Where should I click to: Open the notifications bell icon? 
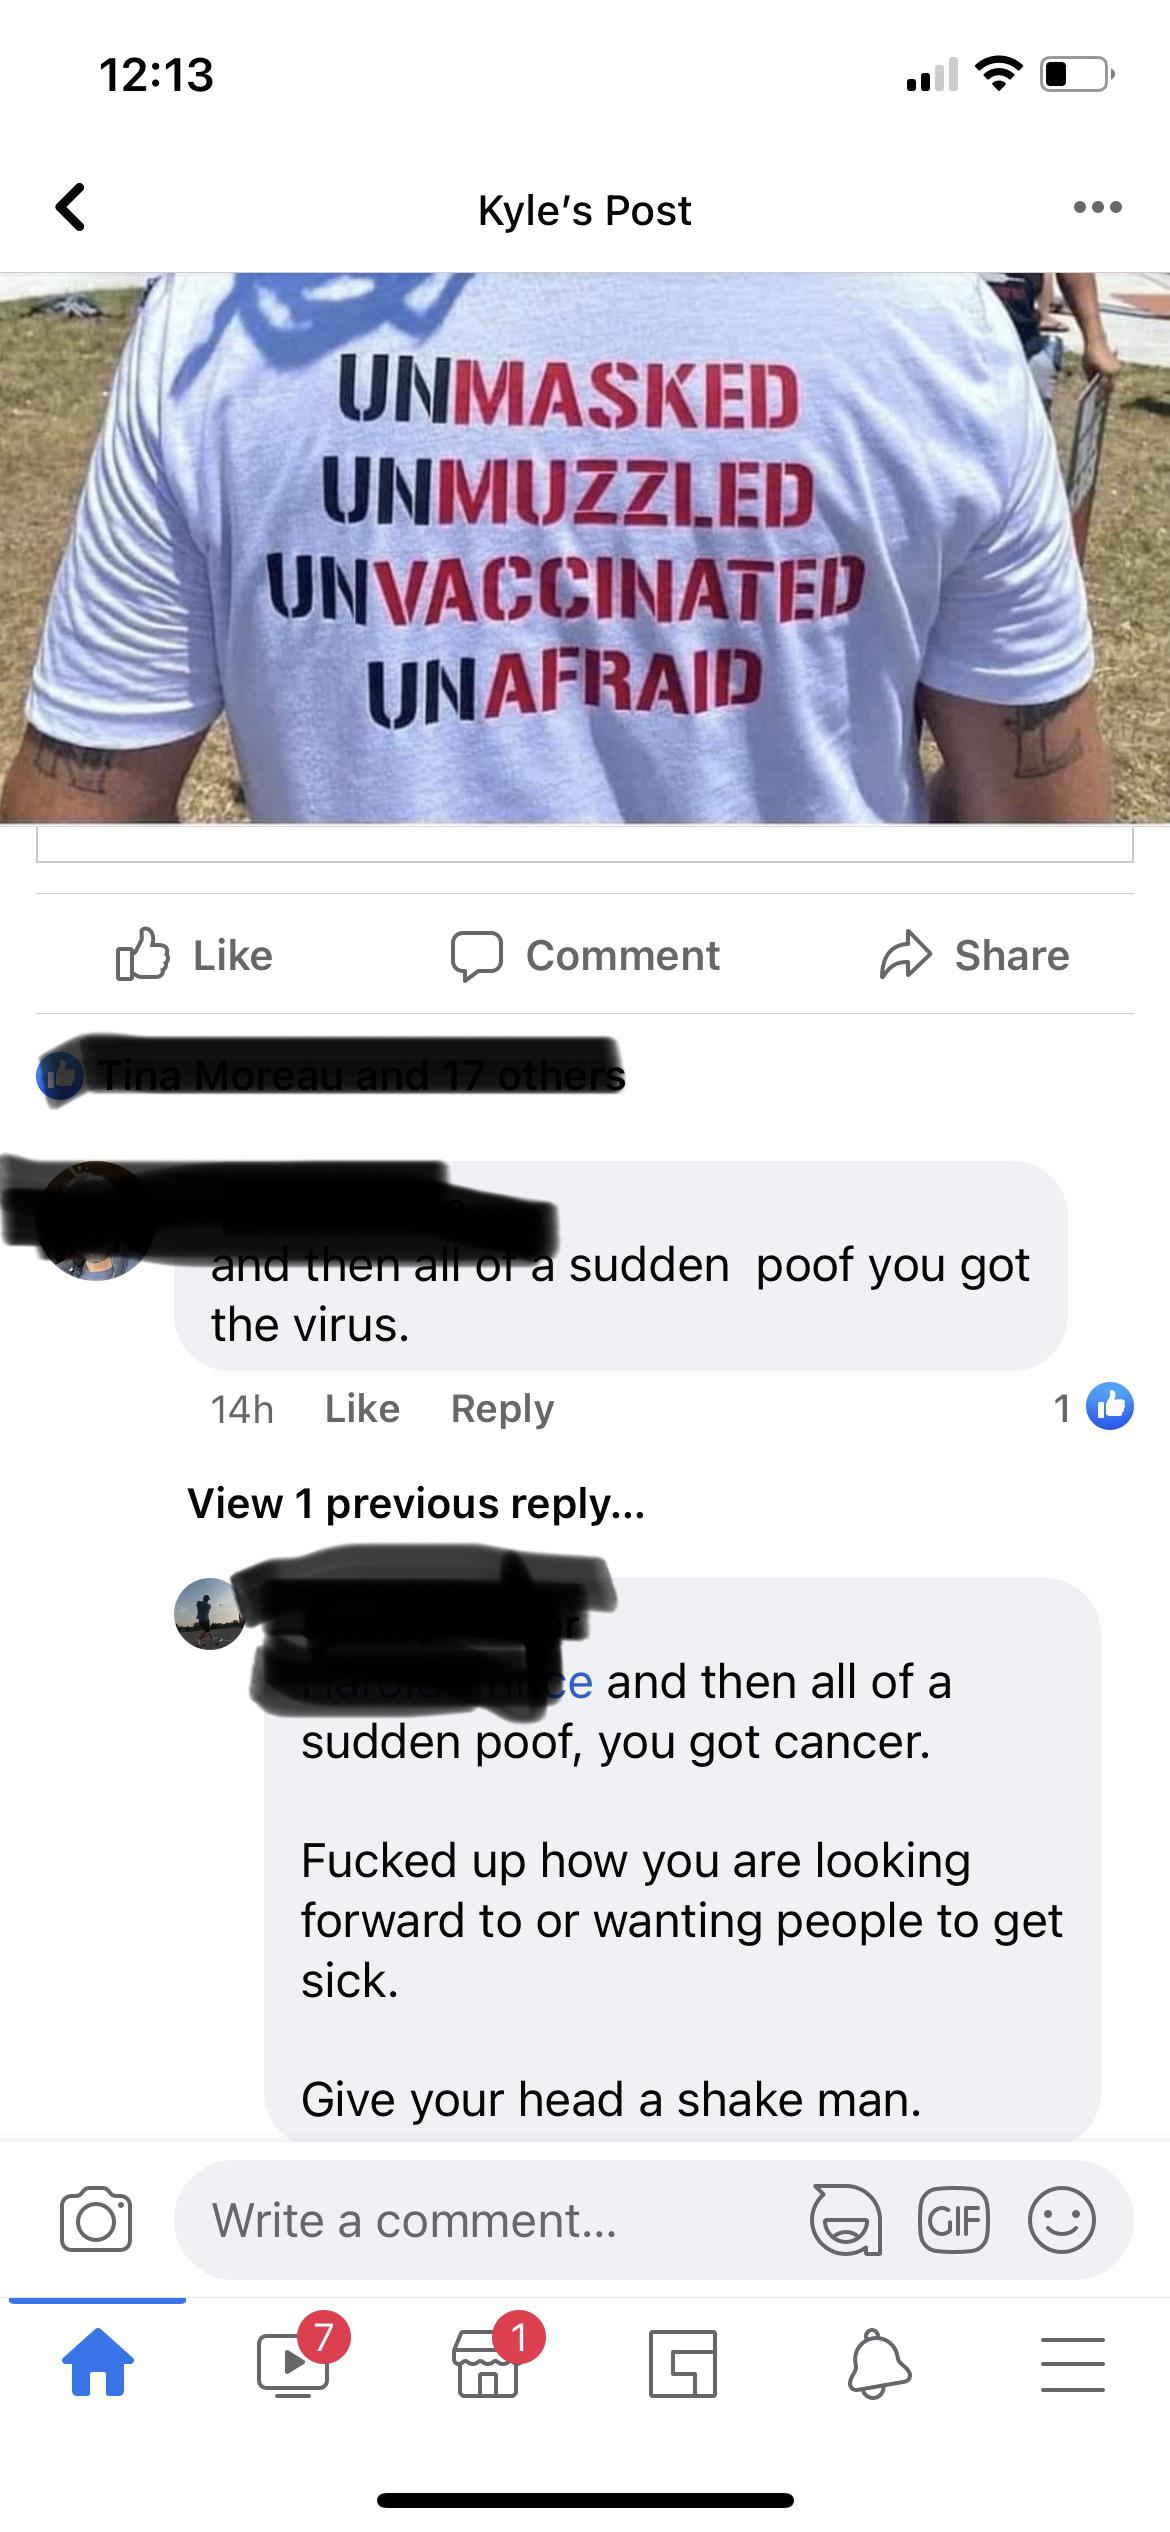coord(878,2363)
